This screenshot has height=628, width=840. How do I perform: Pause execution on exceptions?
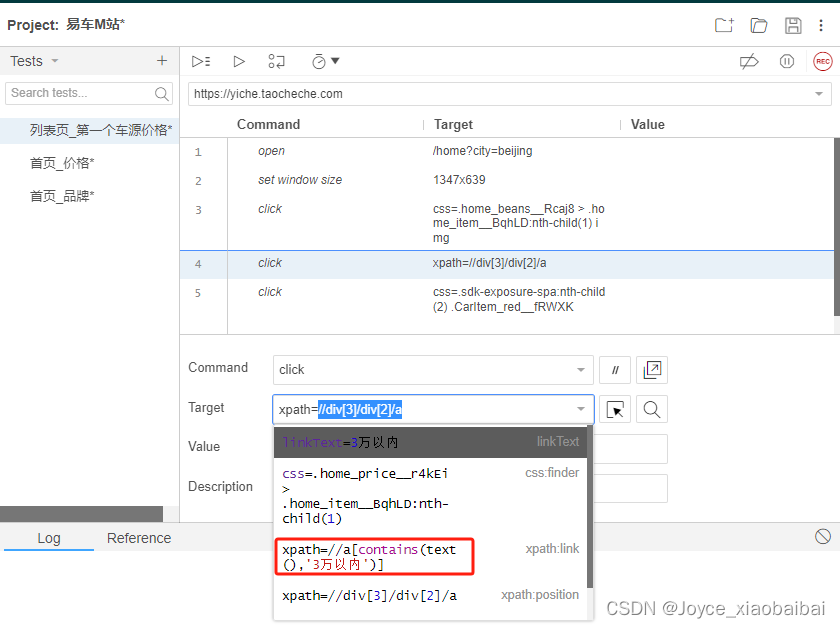click(786, 61)
